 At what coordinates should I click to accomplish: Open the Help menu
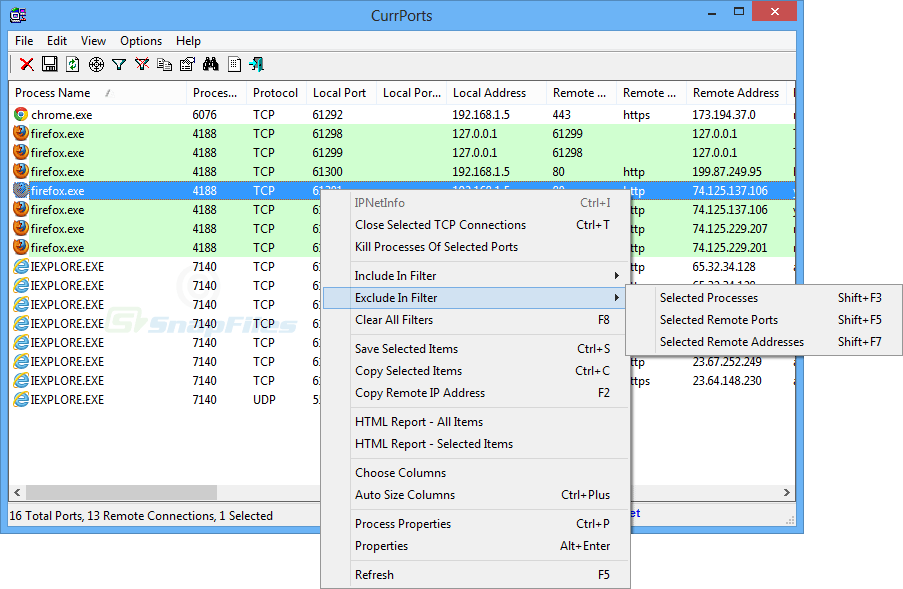[x=188, y=41]
